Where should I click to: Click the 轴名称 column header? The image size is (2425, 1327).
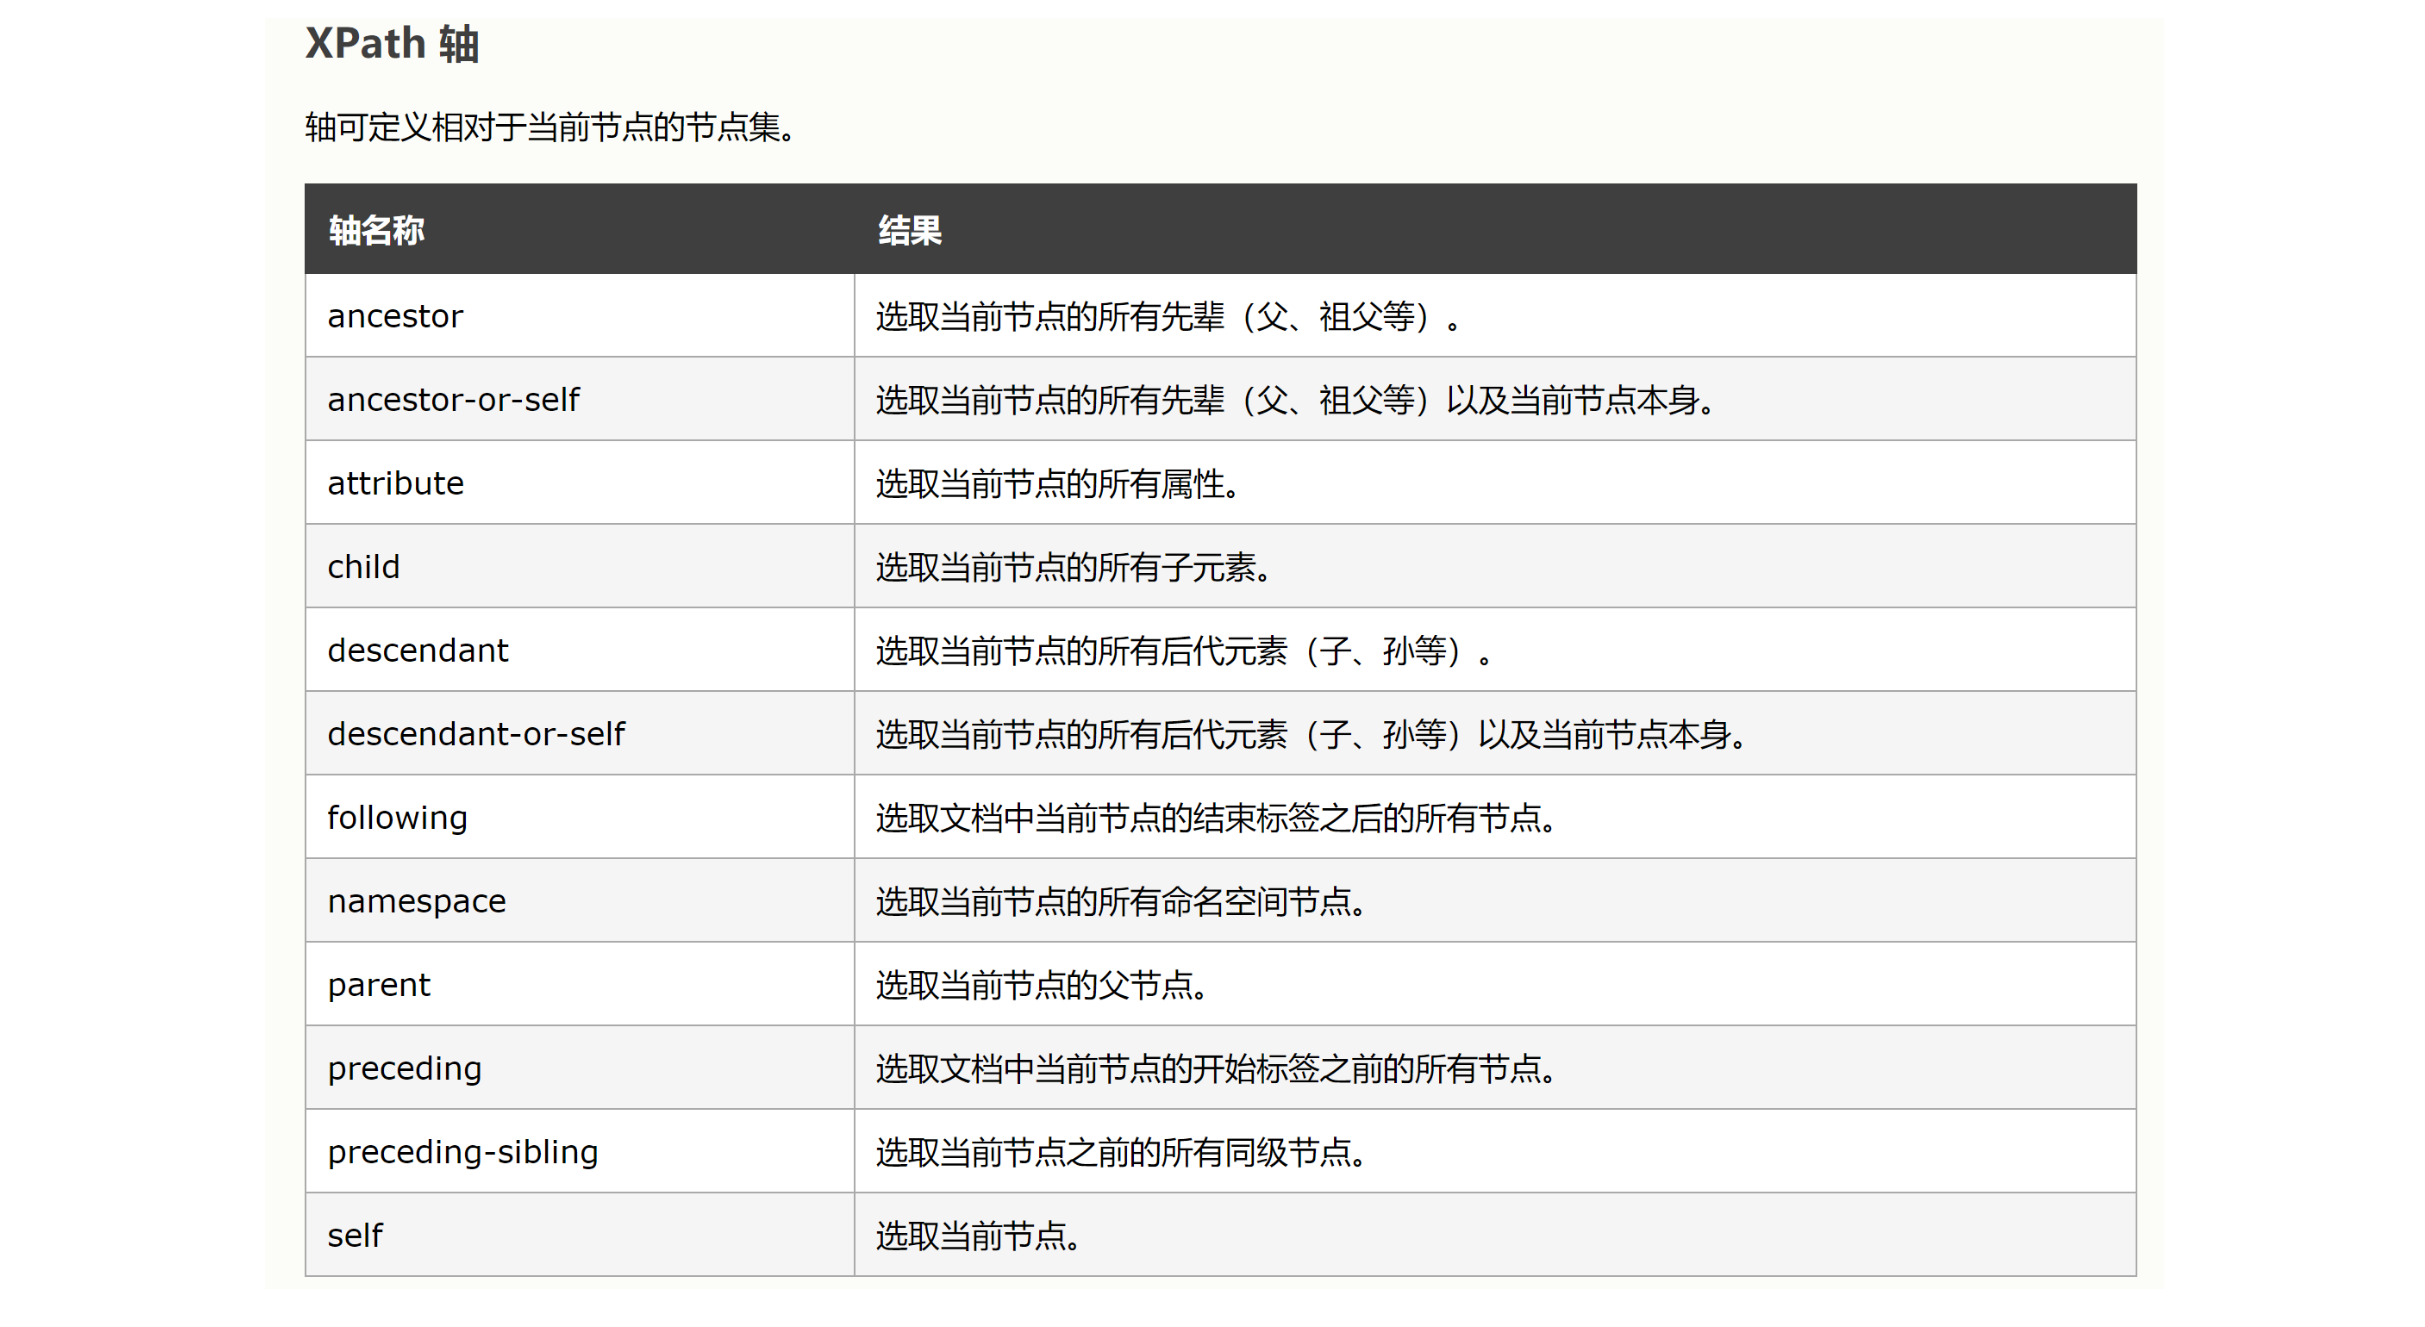(x=377, y=230)
